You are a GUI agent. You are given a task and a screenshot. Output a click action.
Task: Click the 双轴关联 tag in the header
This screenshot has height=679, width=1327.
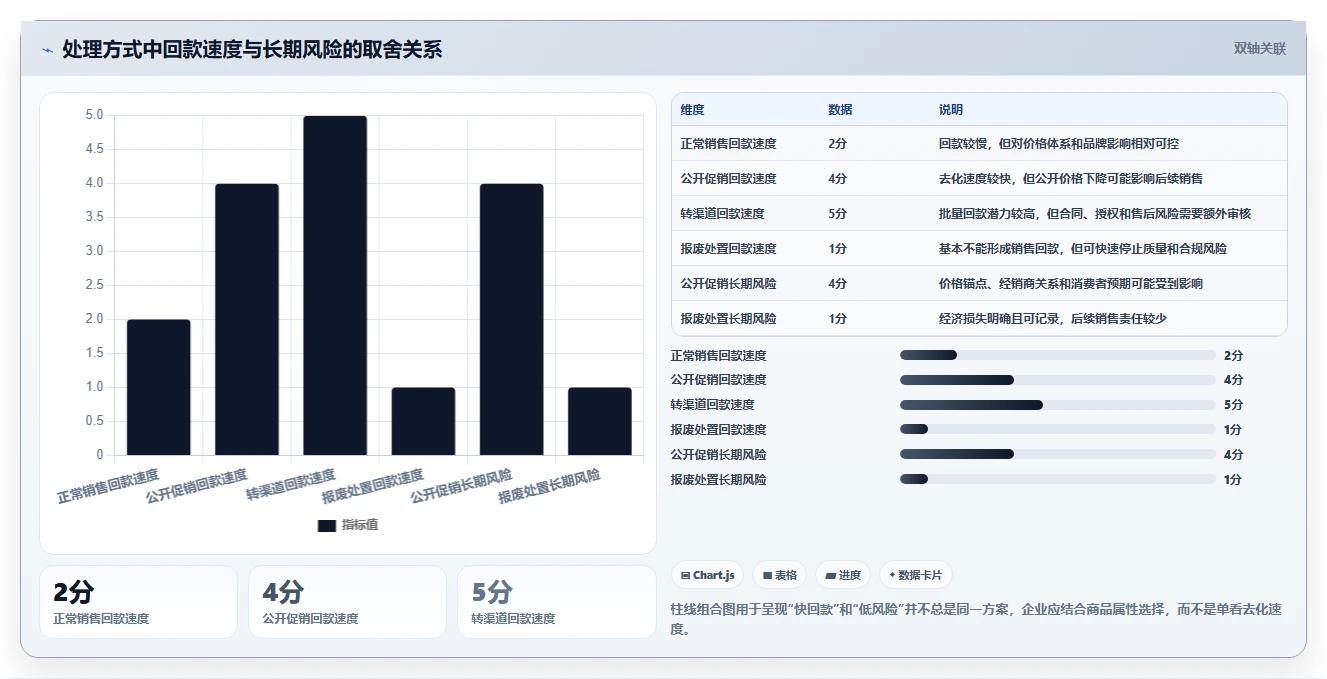[1260, 48]
